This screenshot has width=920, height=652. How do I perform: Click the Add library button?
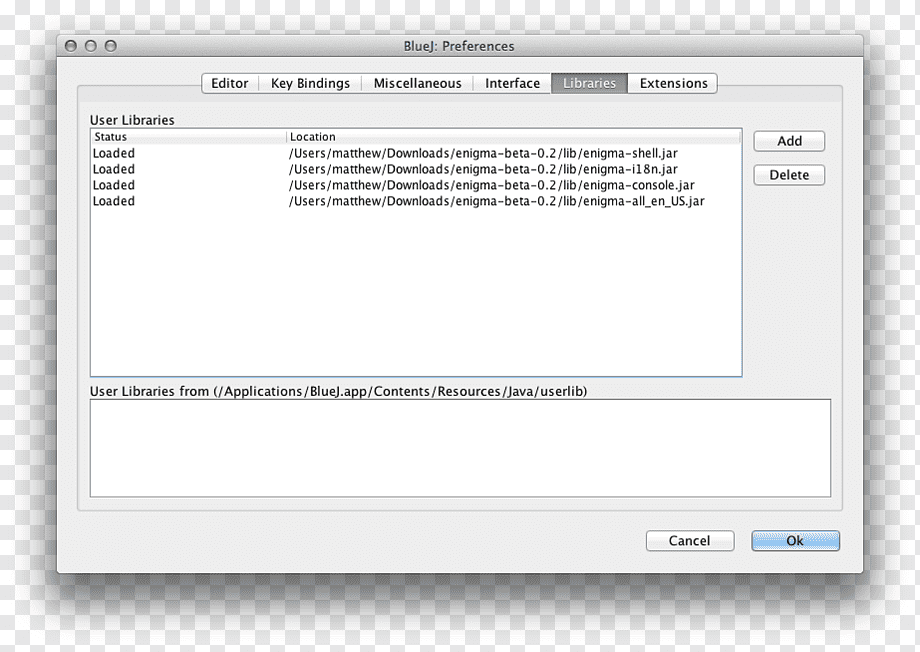point(789,141)
